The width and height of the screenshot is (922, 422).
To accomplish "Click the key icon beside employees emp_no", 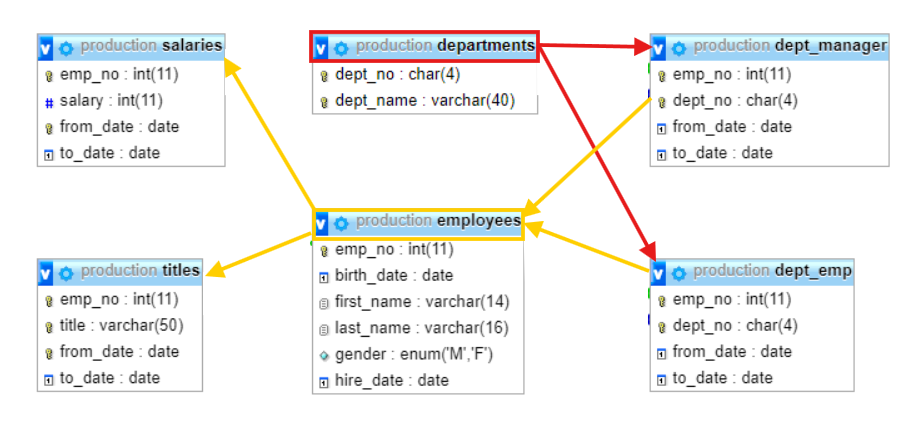I will (x=324, y=251).
